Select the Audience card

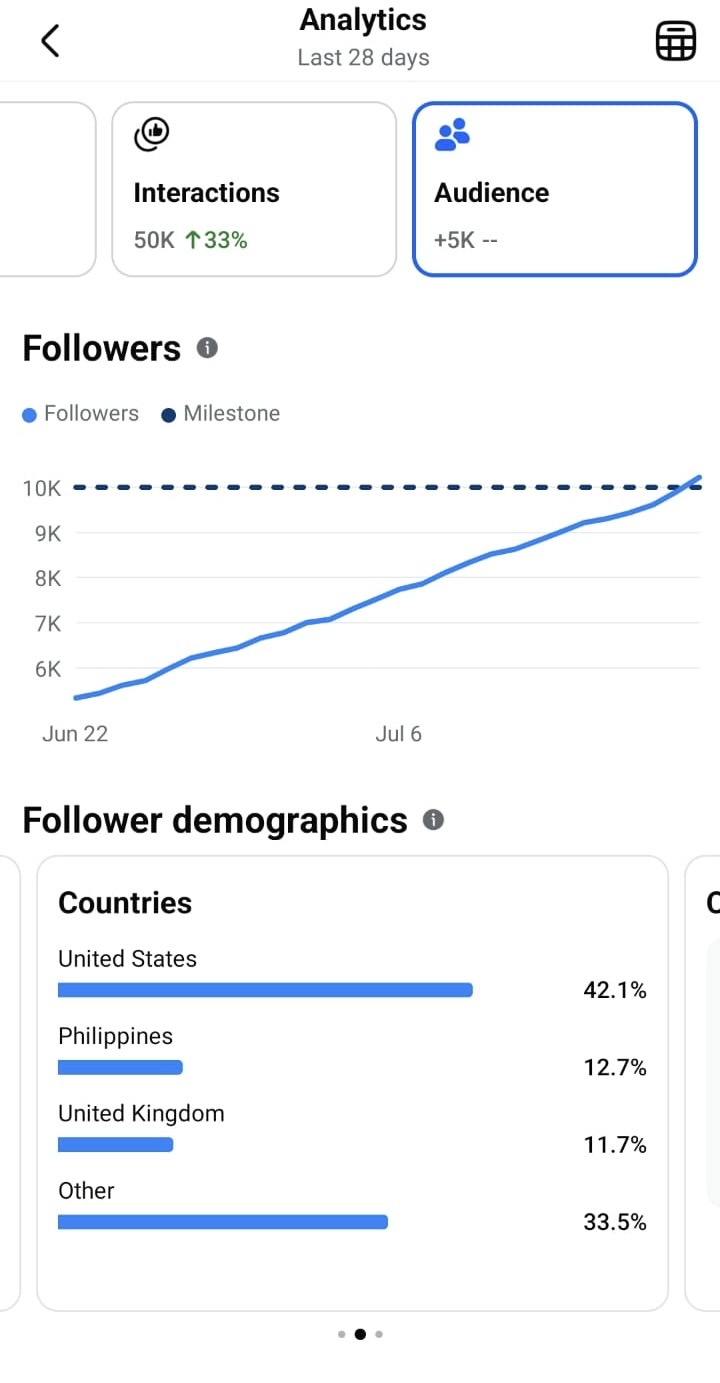point(555,189)
